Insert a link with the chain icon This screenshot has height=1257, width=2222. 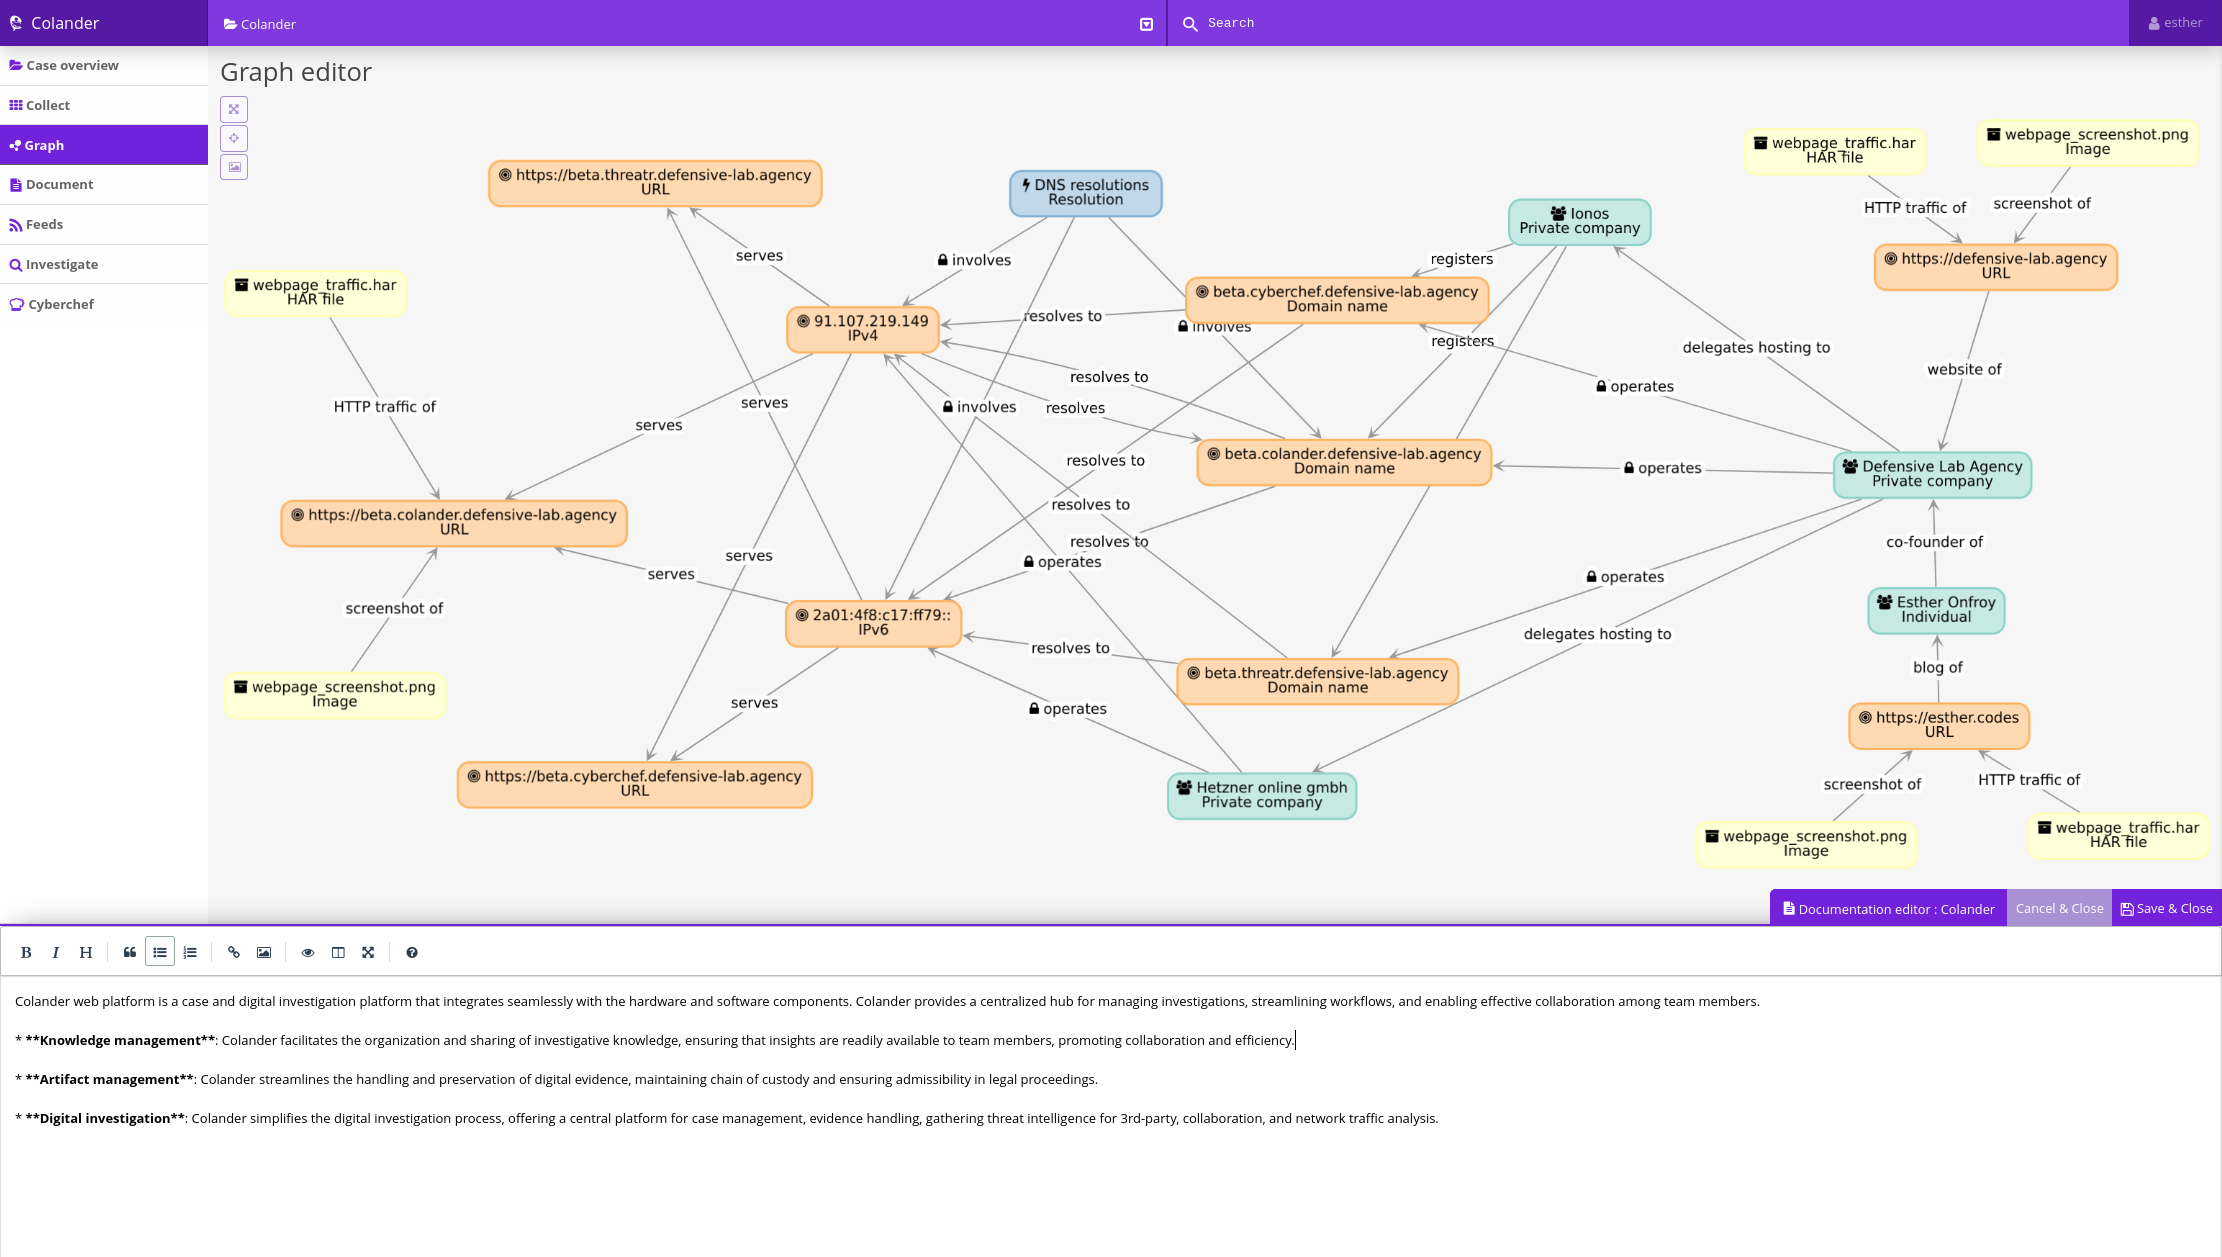(x=234, y=953)
